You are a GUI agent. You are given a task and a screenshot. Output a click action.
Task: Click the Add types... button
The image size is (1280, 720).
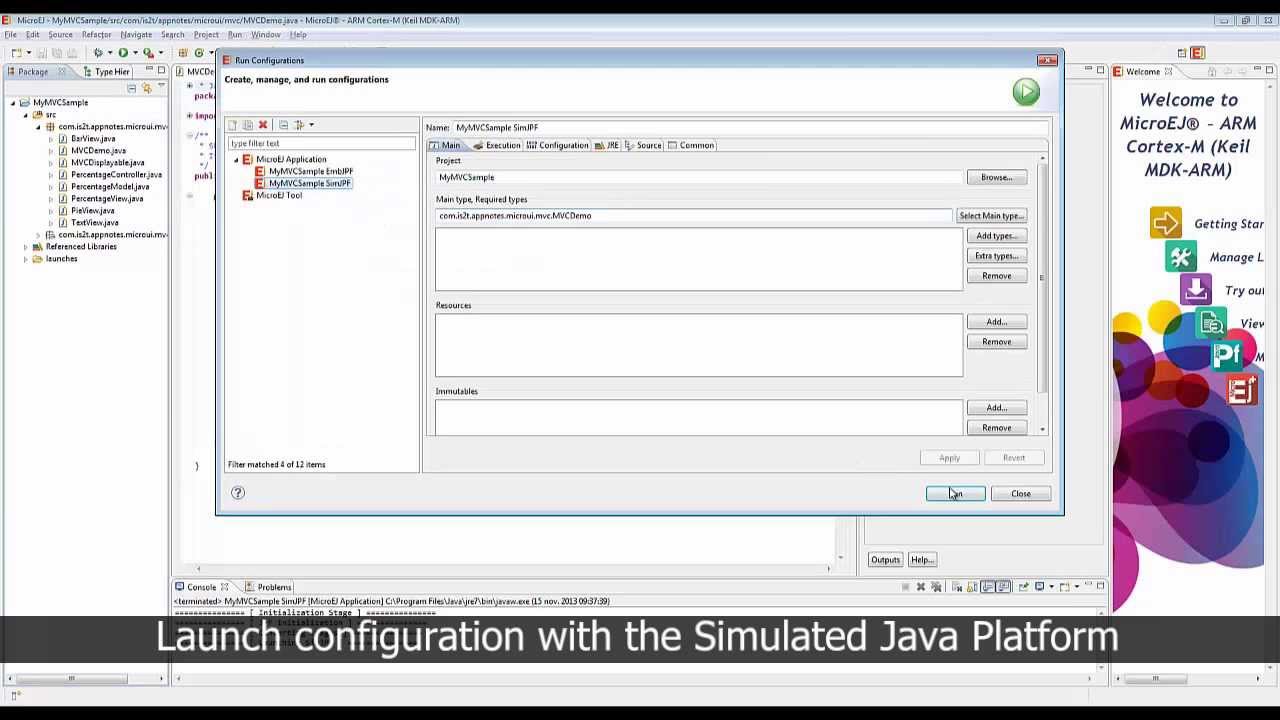click(x=996, y=236)
